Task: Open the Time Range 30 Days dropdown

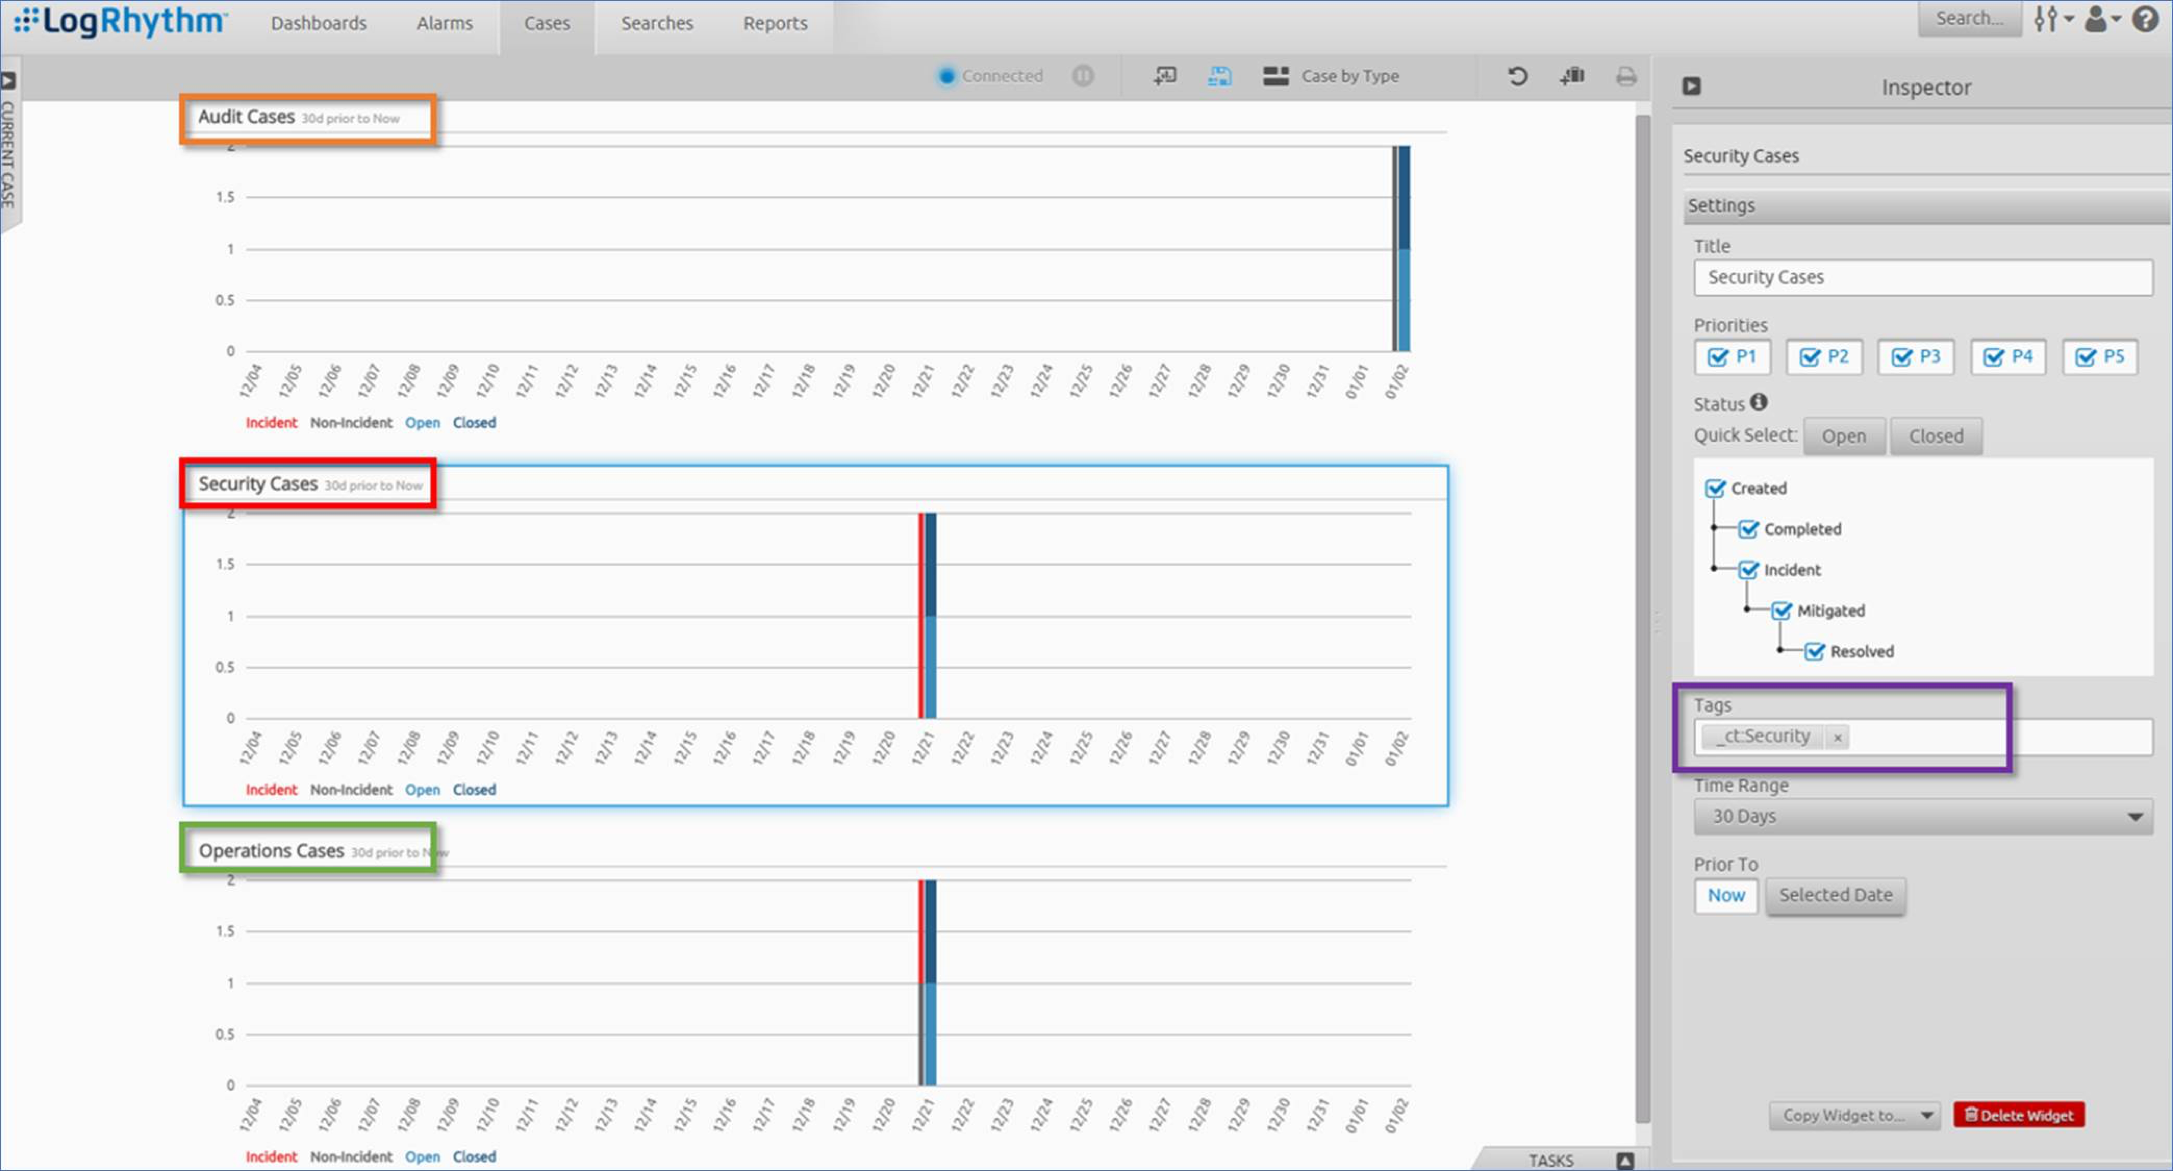Action: pos(1922,816)
